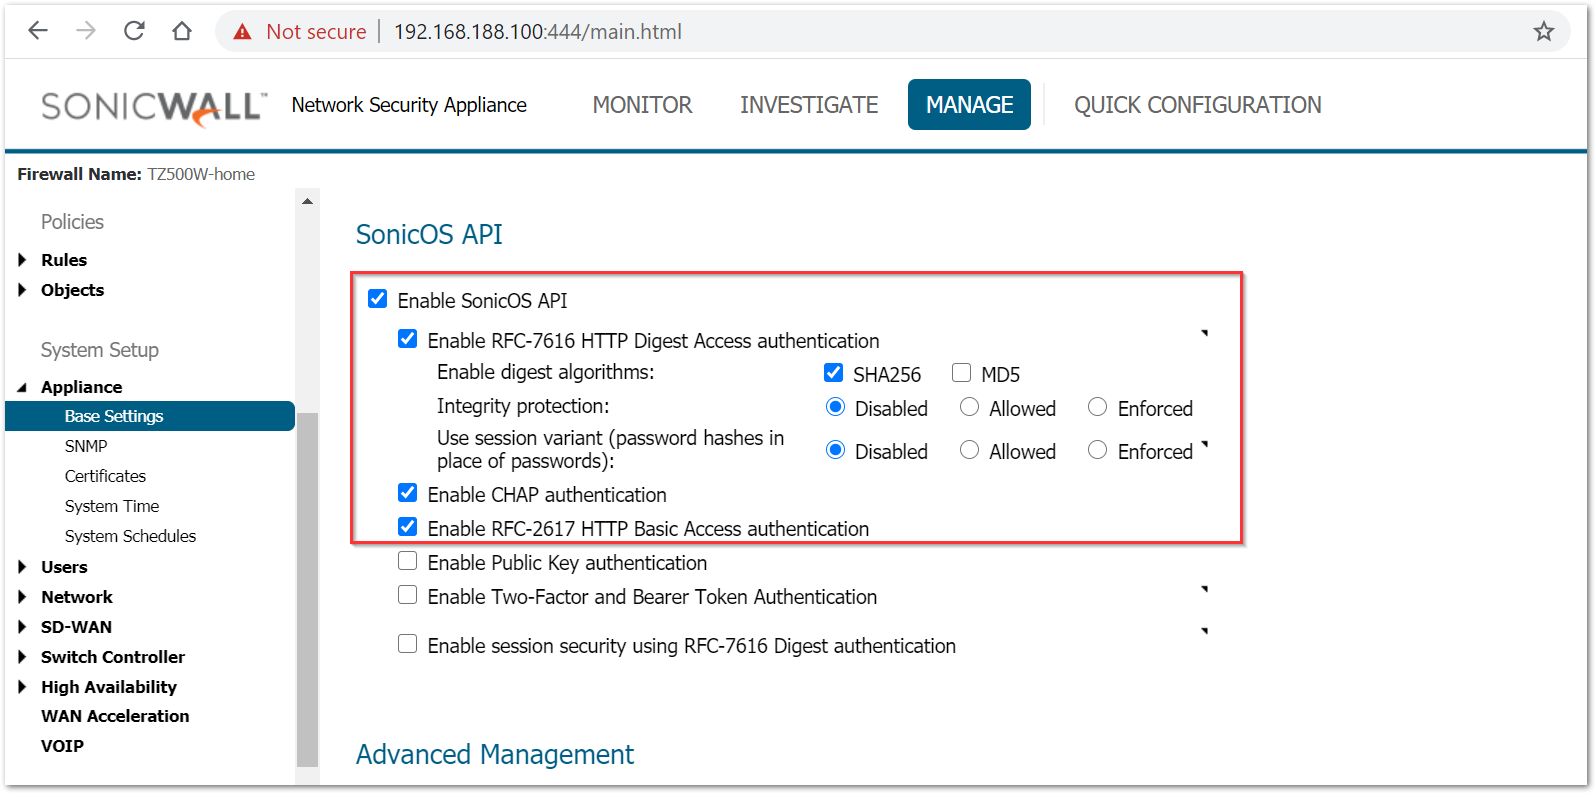The image size is (1596, 794).
Task: Check Enable Two-Factor and Bearer Token Authentication
Action: point(407,594)
